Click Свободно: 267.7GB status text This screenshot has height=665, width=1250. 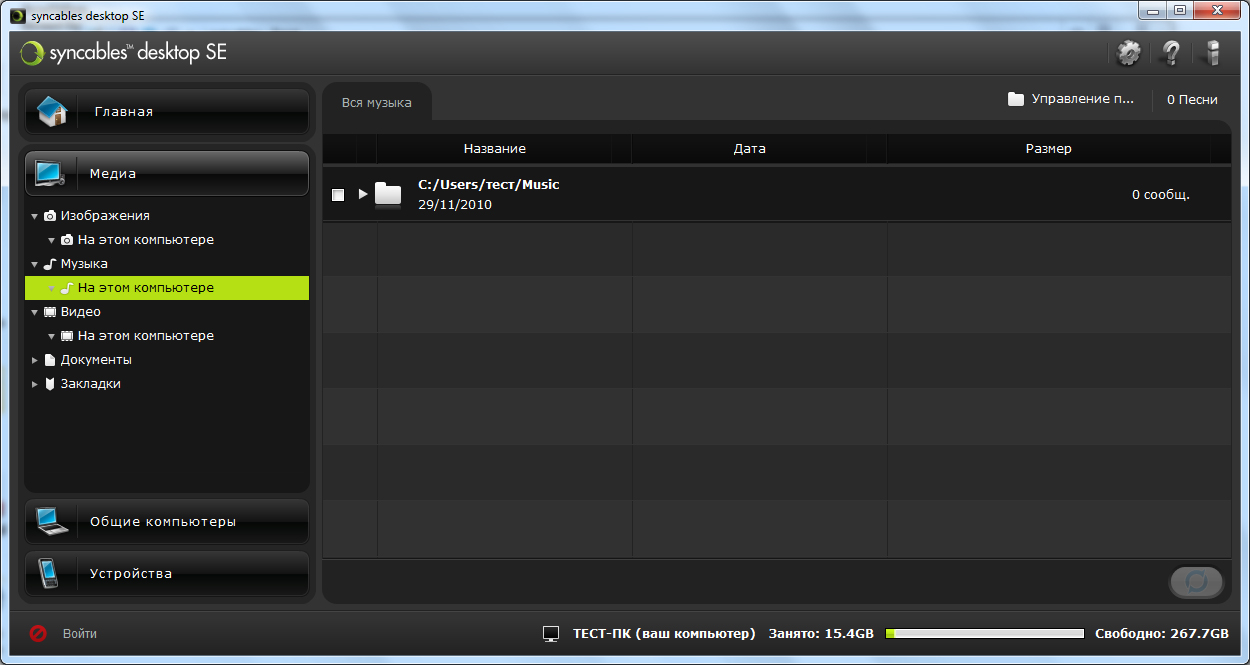pos(1162,634)
